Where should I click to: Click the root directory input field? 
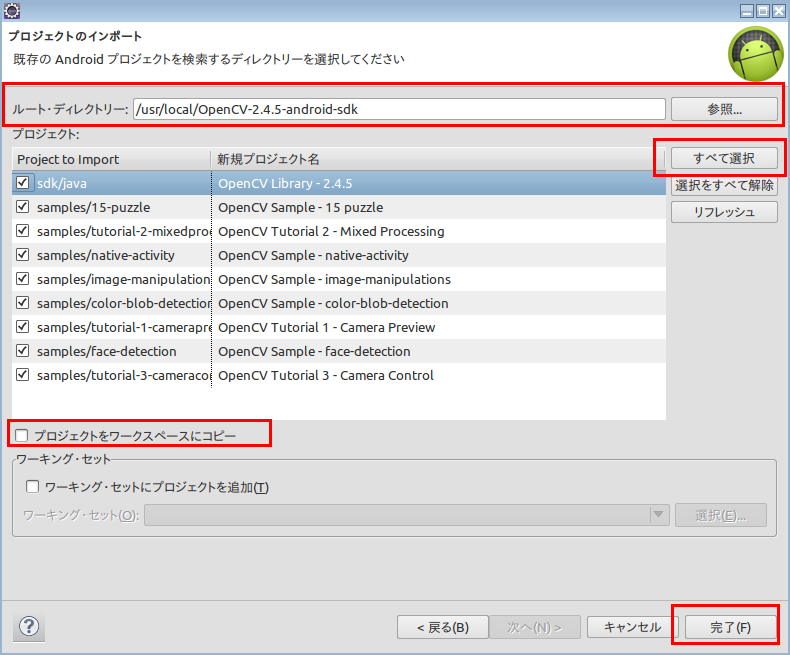(399, 109)
